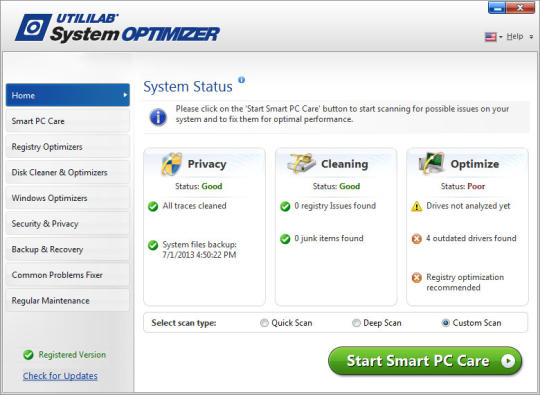
Task: Click the Cleaning drive icon
Action: [301, 163]
